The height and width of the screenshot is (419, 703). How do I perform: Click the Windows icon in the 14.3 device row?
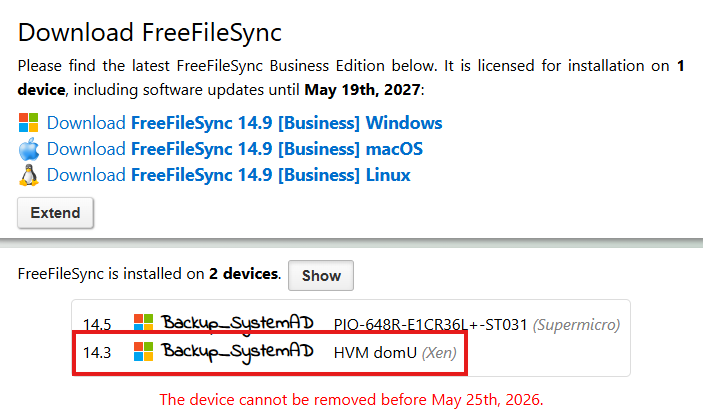(143, 352)
